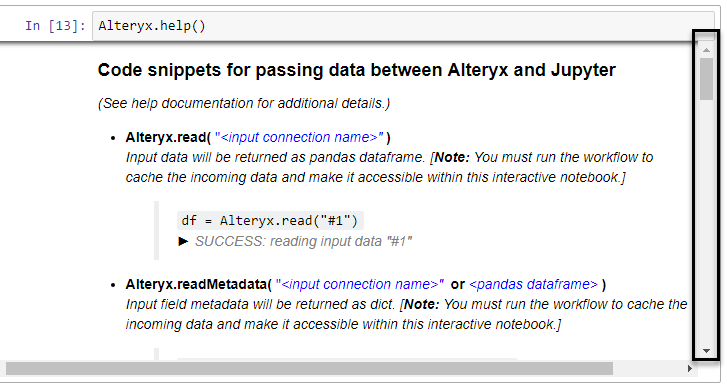The image size is (727, 386).
Task: Click the Alteryx.readMetadata( bold function name
Action: pyautogui.click(x=199, y=284)
